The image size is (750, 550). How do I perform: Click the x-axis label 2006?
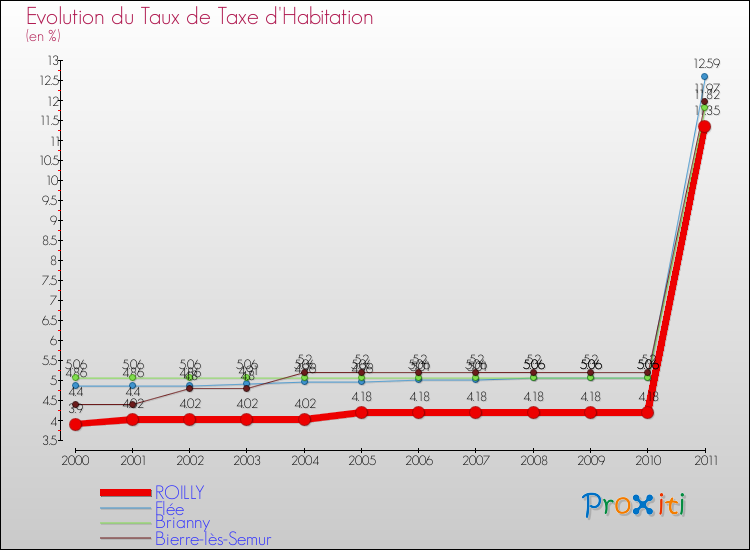pos(419,460)
